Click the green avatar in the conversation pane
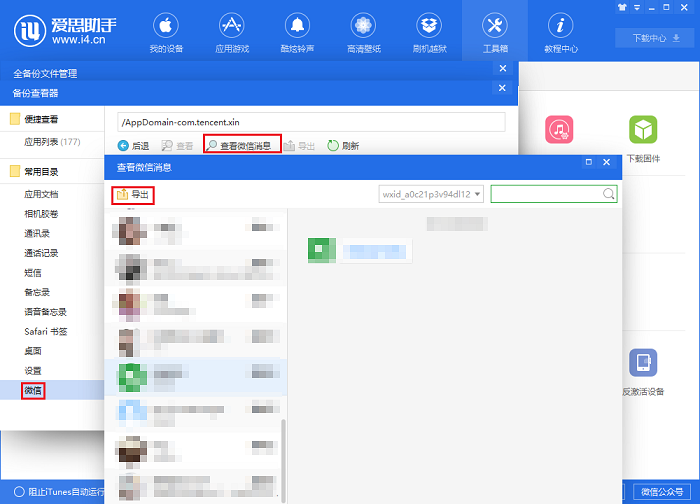 tap(322, 250)
